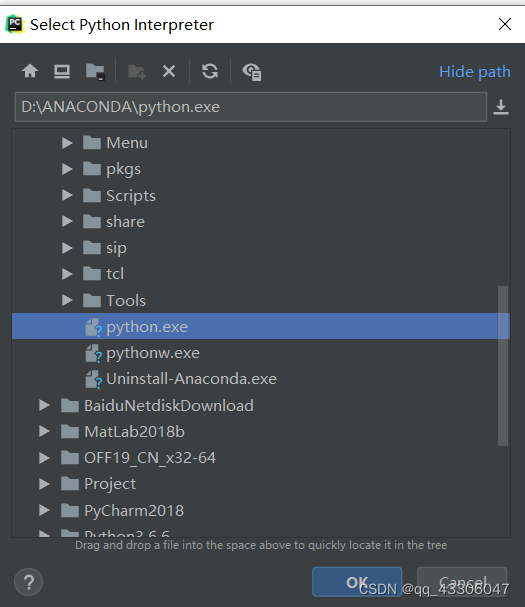Click the Scripts folder icon
This screenshot has width=525, height=607.
[x=92, y=195]
